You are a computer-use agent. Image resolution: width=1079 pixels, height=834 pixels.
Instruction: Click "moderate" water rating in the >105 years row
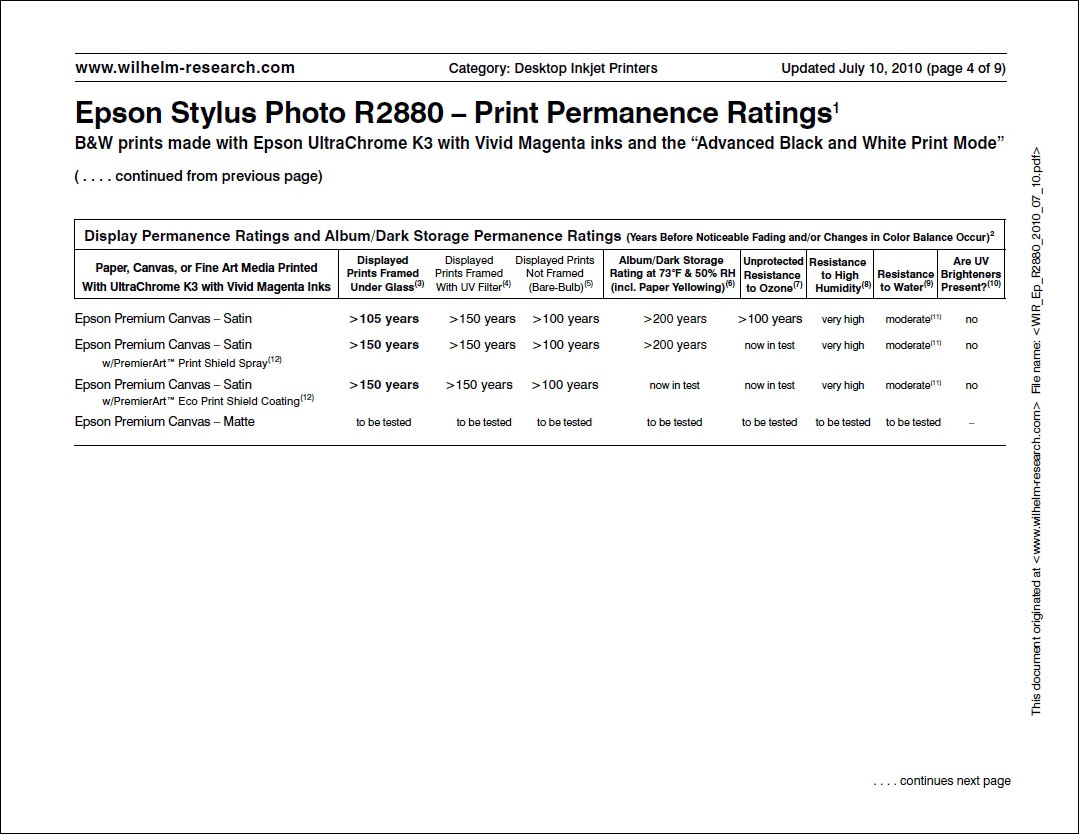912,319
